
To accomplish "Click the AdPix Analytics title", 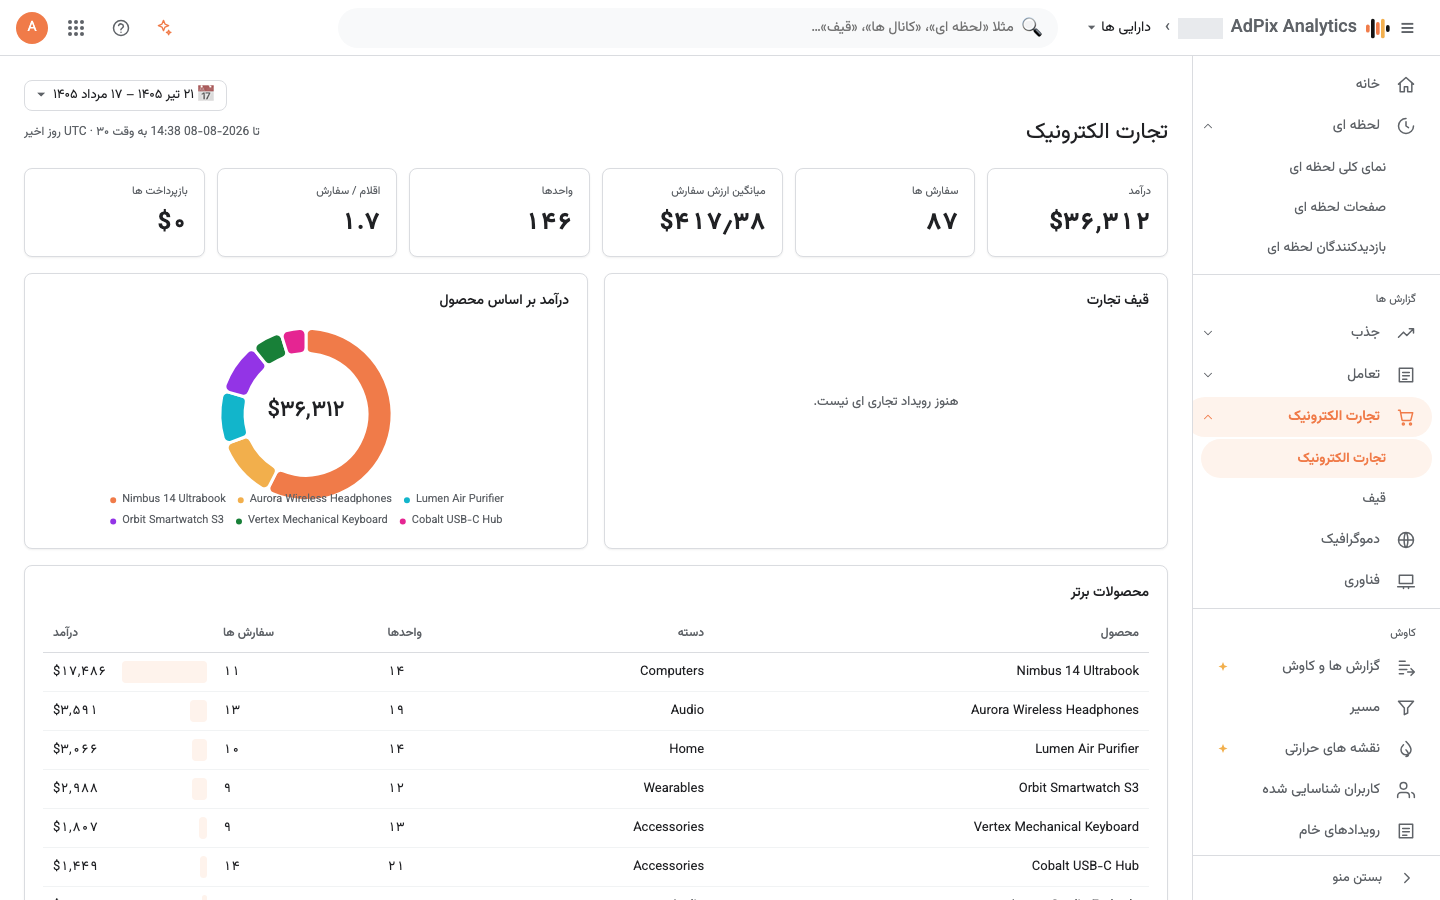I will (1293, 27).
